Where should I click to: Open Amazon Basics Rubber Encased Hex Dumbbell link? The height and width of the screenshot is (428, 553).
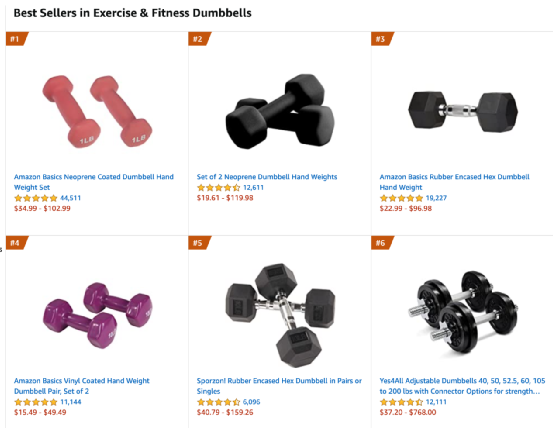point(455,182)
